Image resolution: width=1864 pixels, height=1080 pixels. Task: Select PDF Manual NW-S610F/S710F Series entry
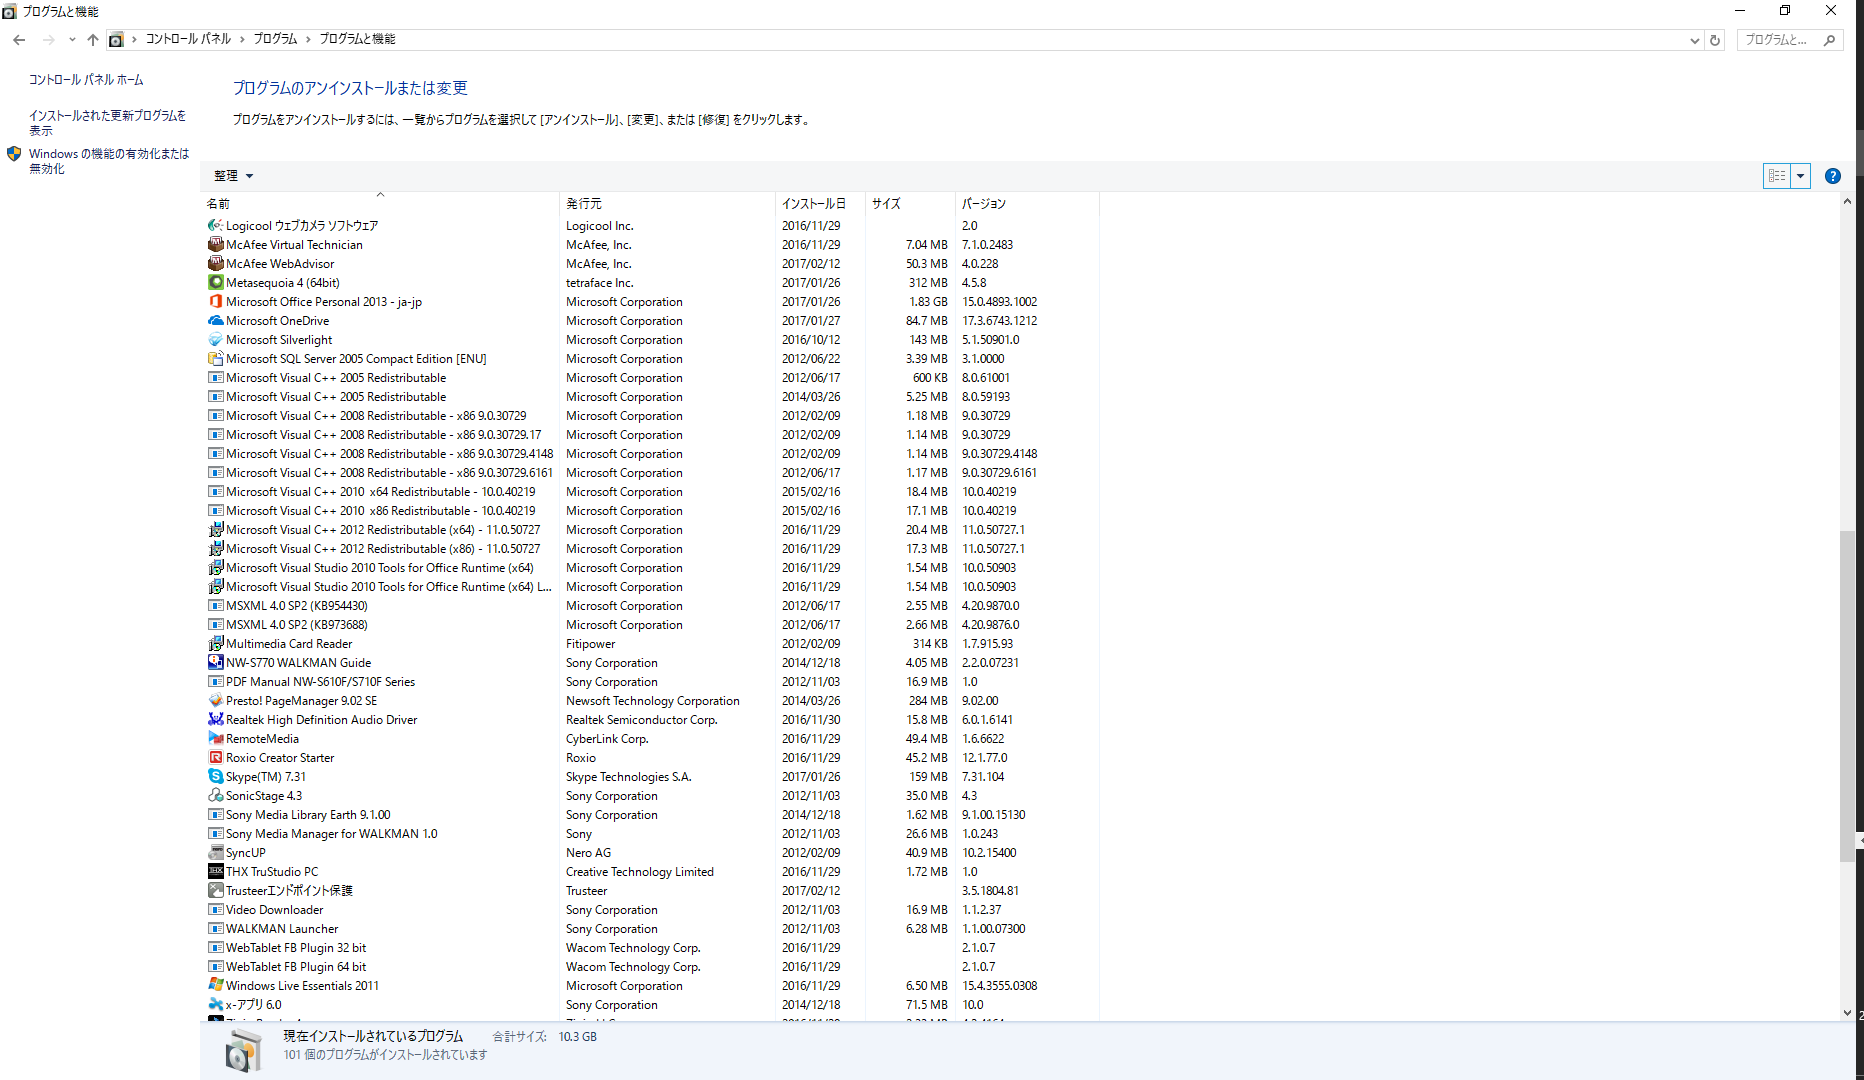coord(652,682)
